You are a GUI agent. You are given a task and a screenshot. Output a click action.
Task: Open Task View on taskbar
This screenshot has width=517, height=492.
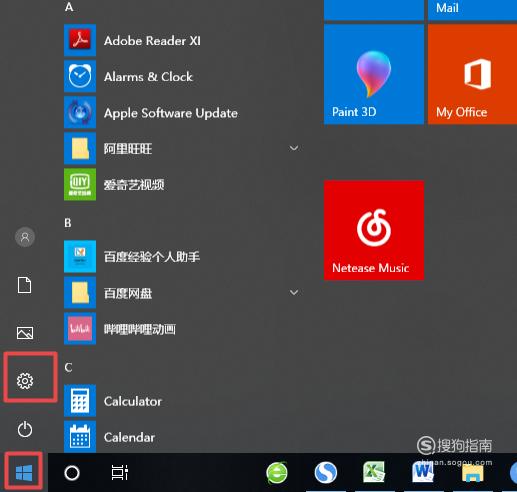(x=120, y=472)
